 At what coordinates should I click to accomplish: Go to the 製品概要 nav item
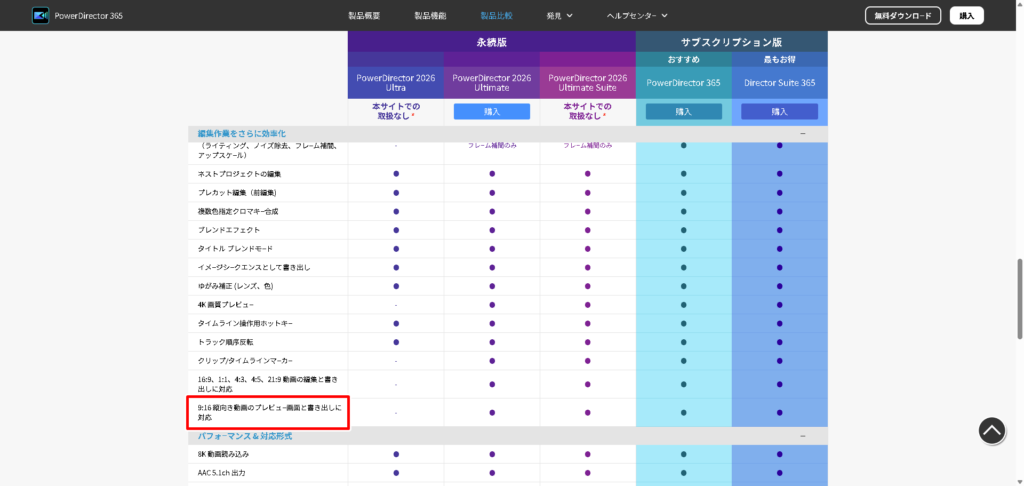click(363, 15)
